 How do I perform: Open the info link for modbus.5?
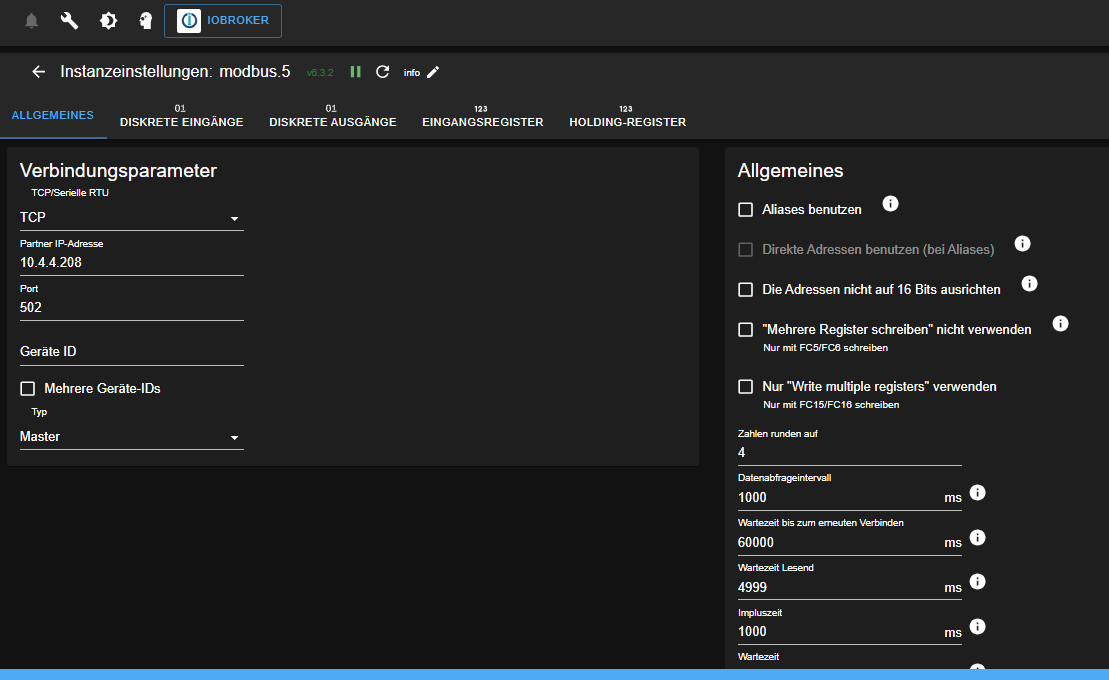pyautogui.click(x=410, y=72)
